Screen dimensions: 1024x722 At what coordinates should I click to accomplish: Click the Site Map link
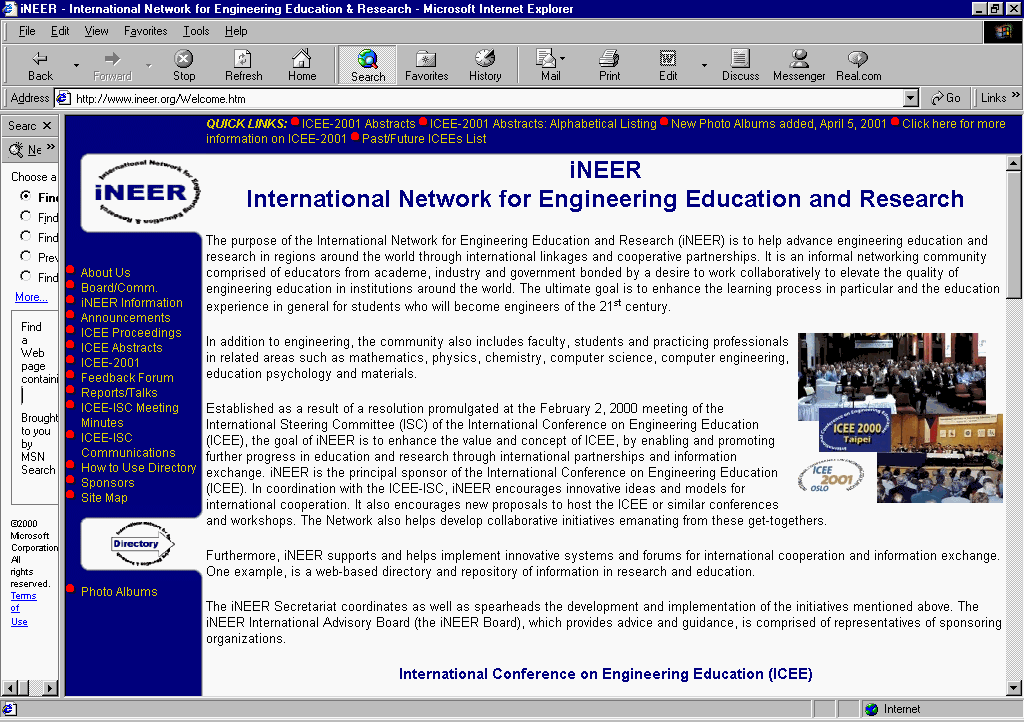click(x=104, y=498)
